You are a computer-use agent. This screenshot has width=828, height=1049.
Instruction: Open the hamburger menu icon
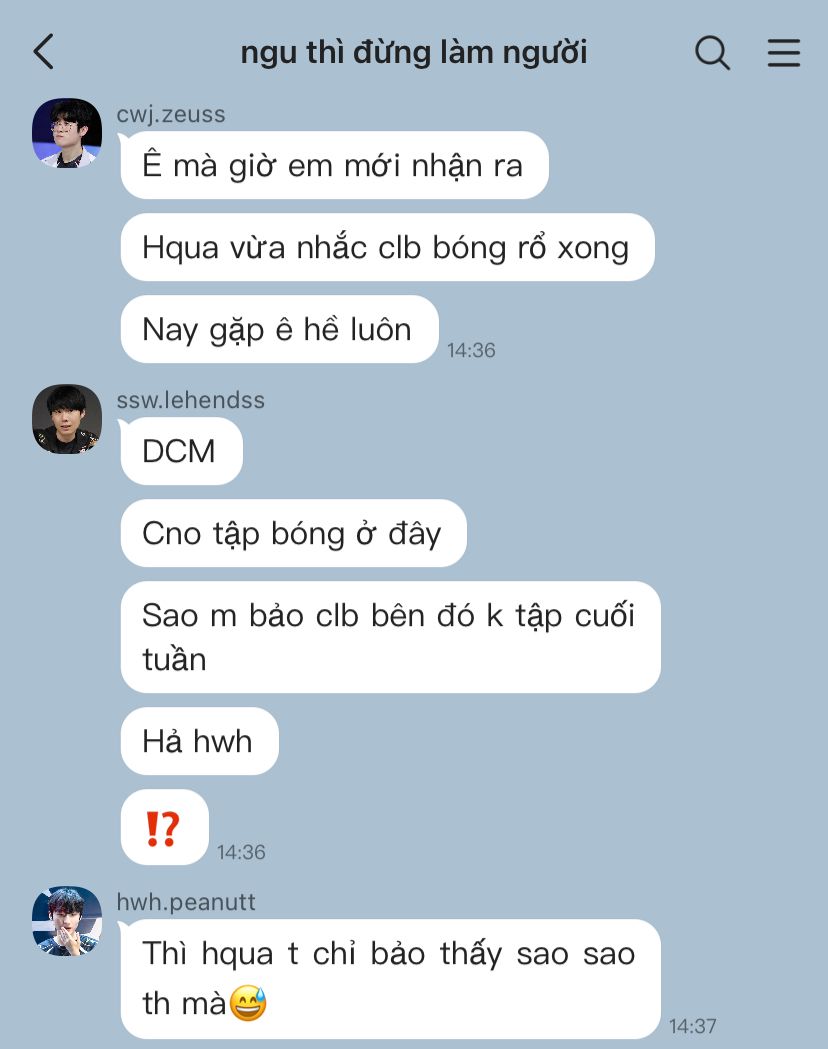(784, 53)
